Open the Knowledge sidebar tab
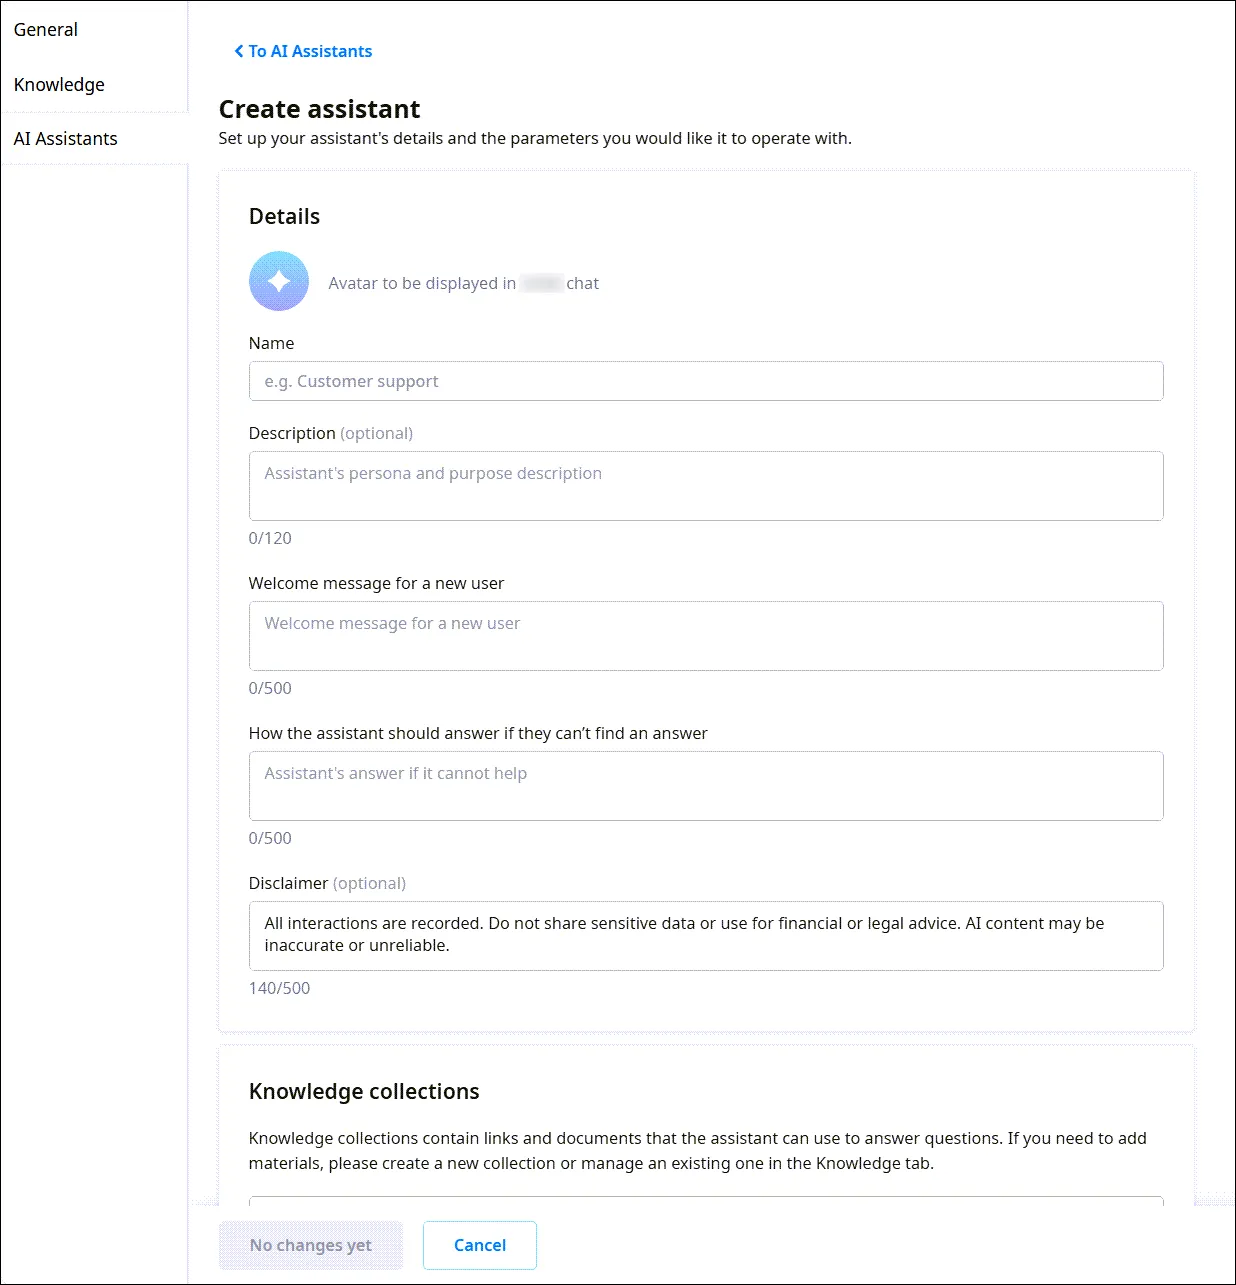 [59, 84]
